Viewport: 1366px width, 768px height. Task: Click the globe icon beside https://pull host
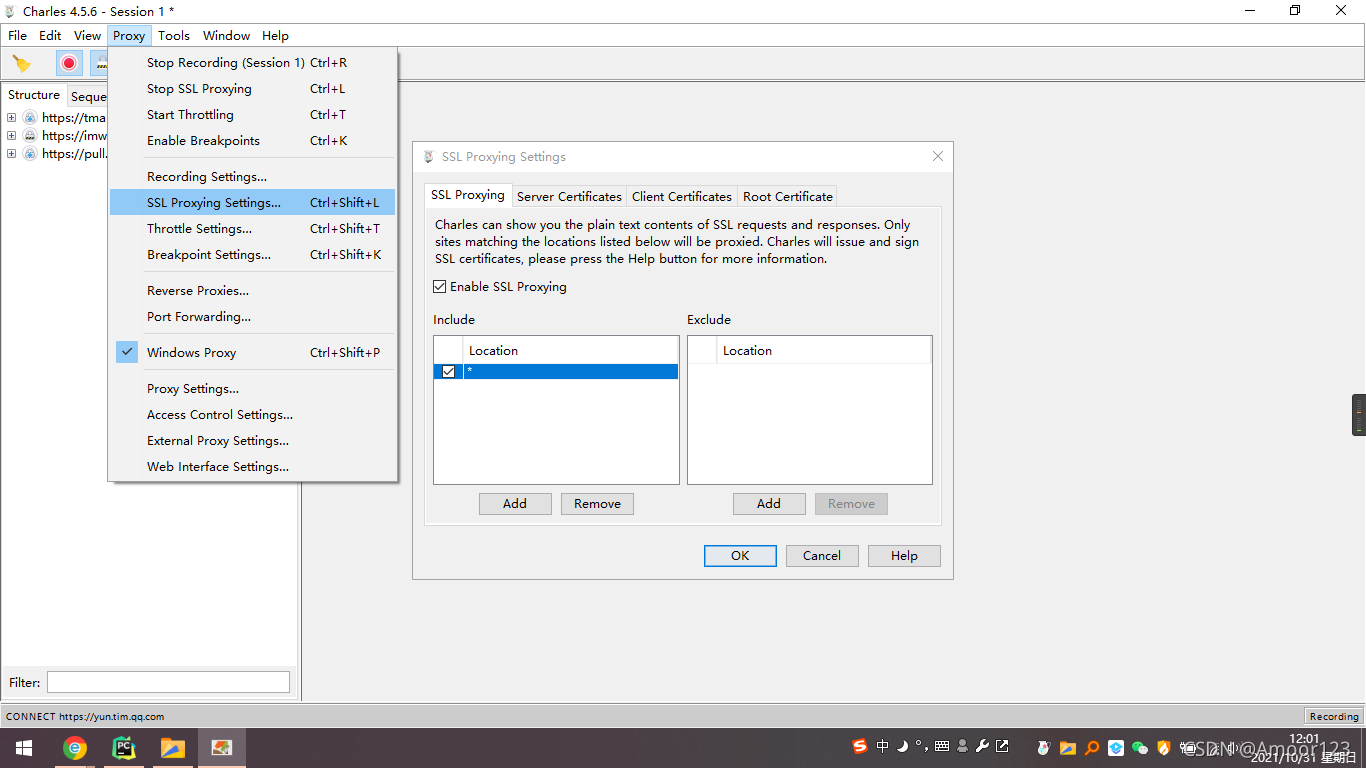[30, 153]
